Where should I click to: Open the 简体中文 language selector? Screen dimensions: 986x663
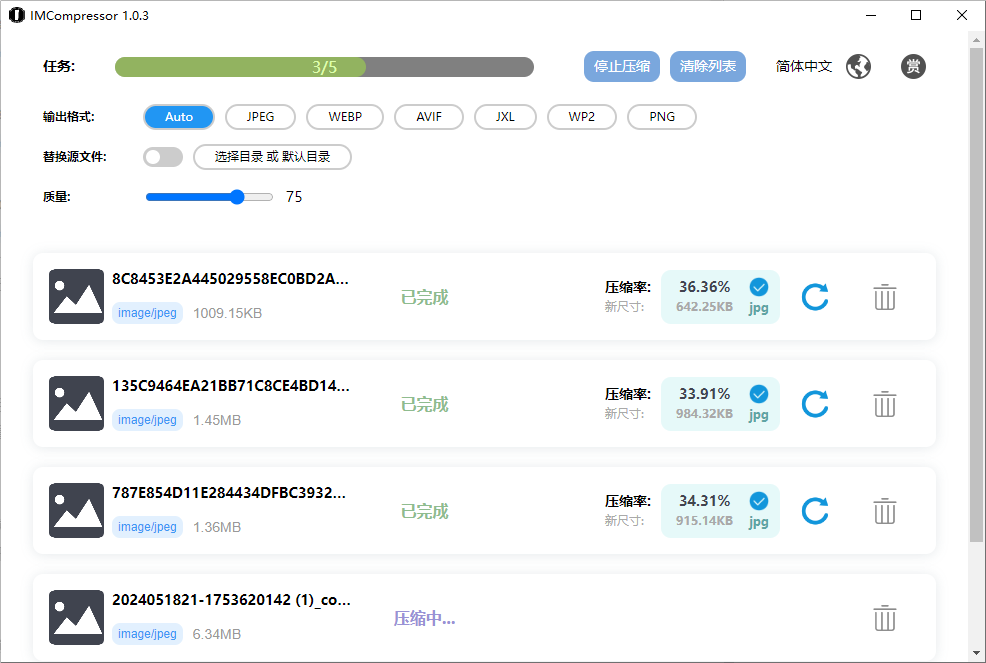[804, 67]
